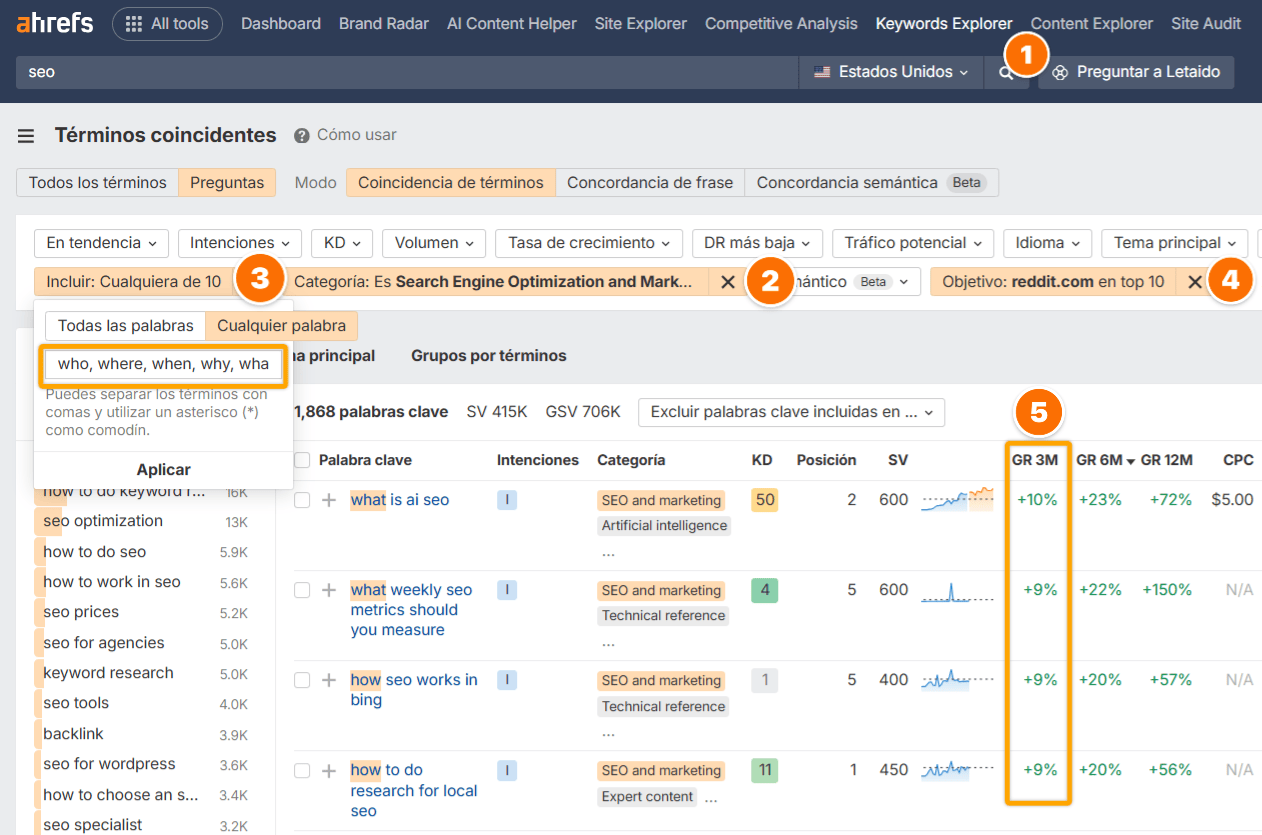1262x835 pixels.
Task: Expand Idioma filter
Action: point(1047,243)
